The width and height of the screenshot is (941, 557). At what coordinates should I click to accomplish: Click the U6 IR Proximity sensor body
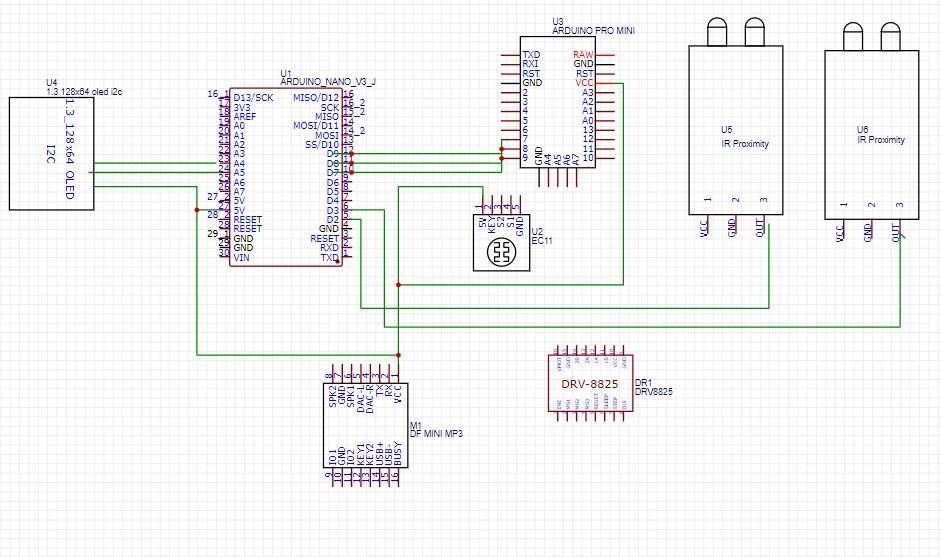pyautogui.click(x=871, y=135)
